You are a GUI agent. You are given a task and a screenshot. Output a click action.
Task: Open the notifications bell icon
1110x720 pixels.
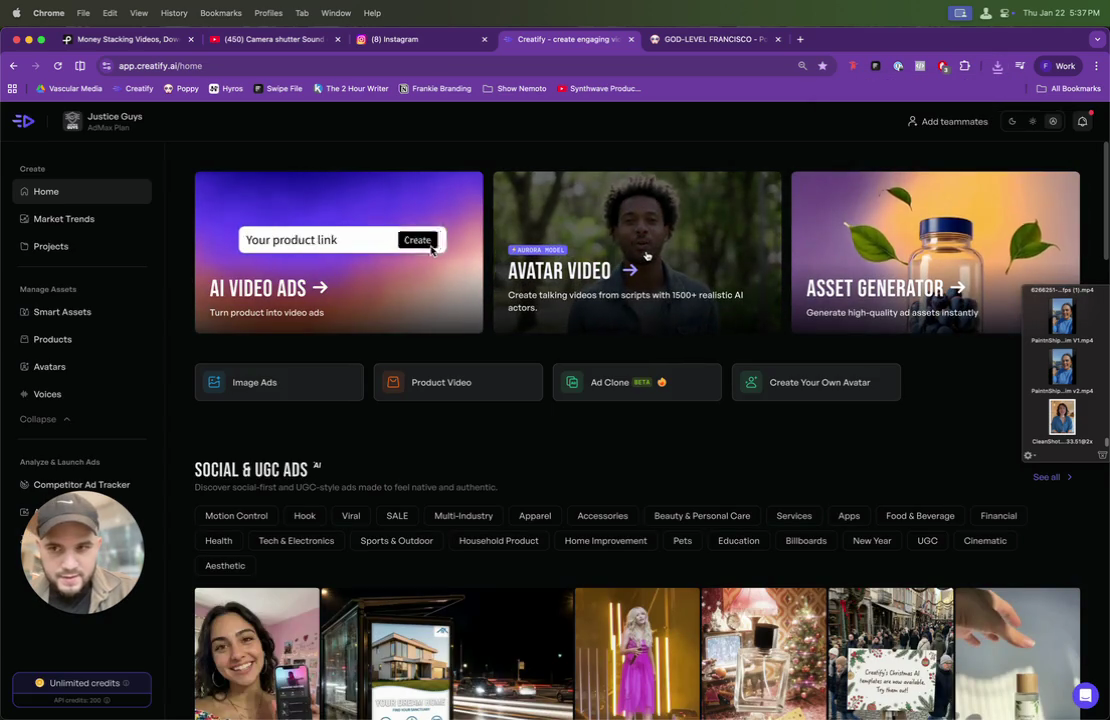pos(1082,122)
